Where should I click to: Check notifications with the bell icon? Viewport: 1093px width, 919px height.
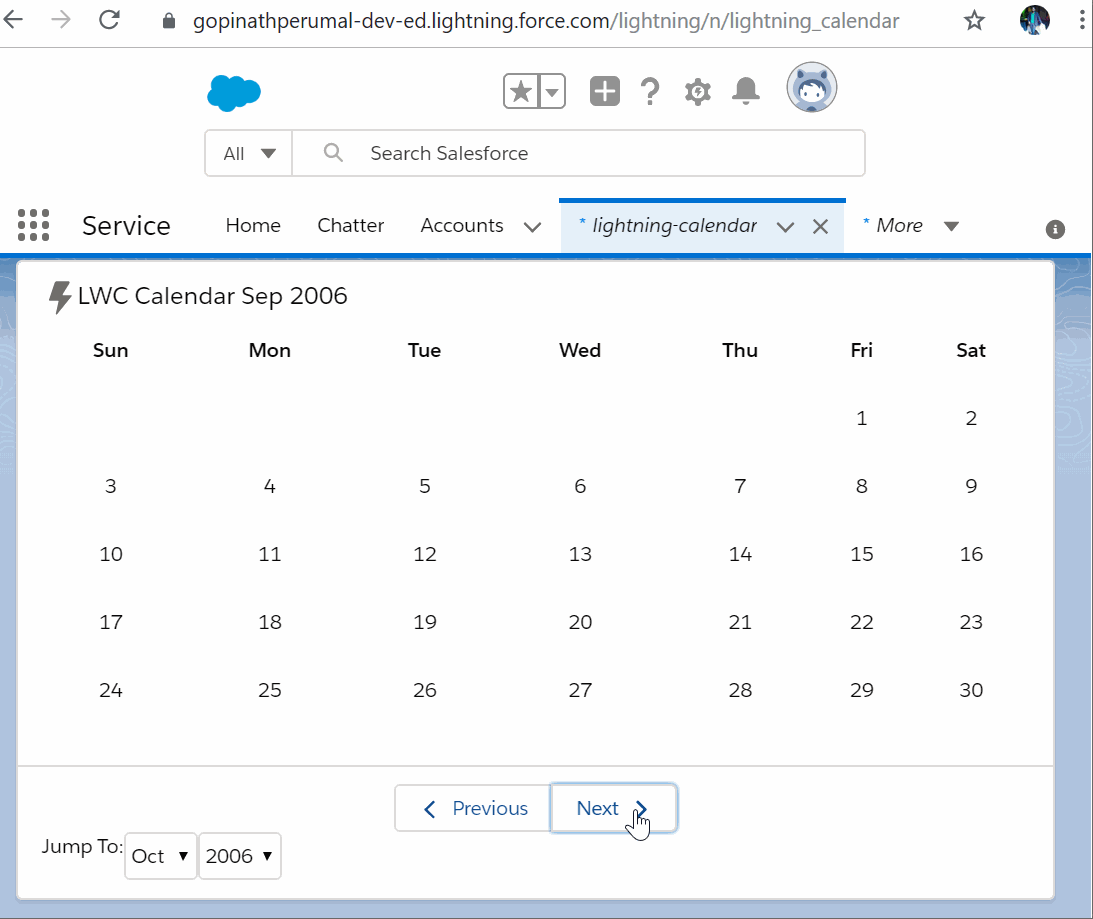pyautogui.click(x=744, y=91)
